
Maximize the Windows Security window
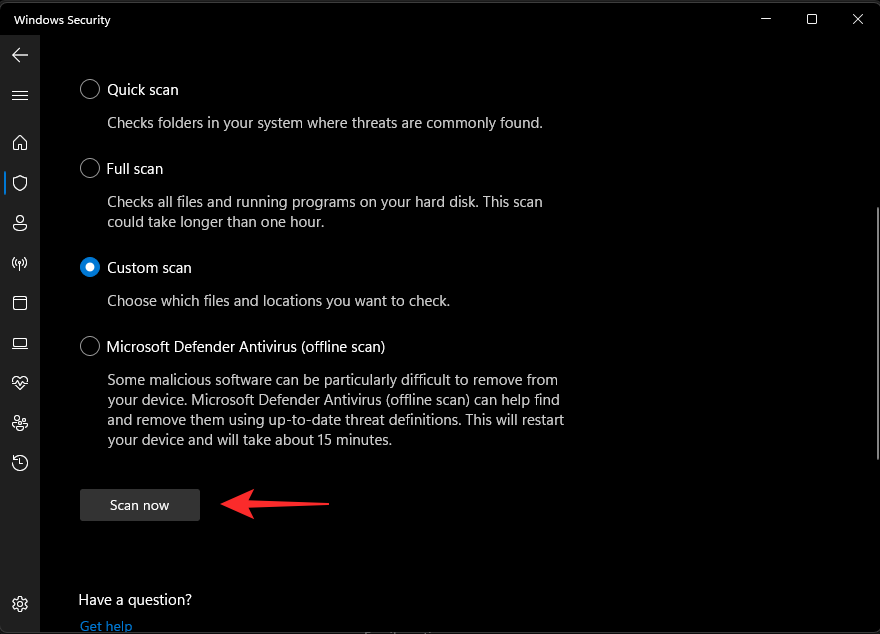point(812,19)
